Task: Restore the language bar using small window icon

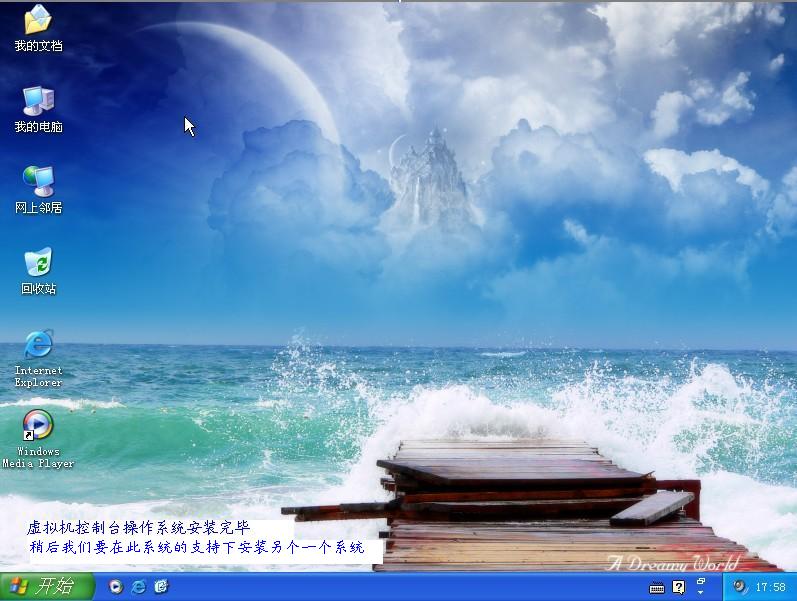Action: pos(701,581)
